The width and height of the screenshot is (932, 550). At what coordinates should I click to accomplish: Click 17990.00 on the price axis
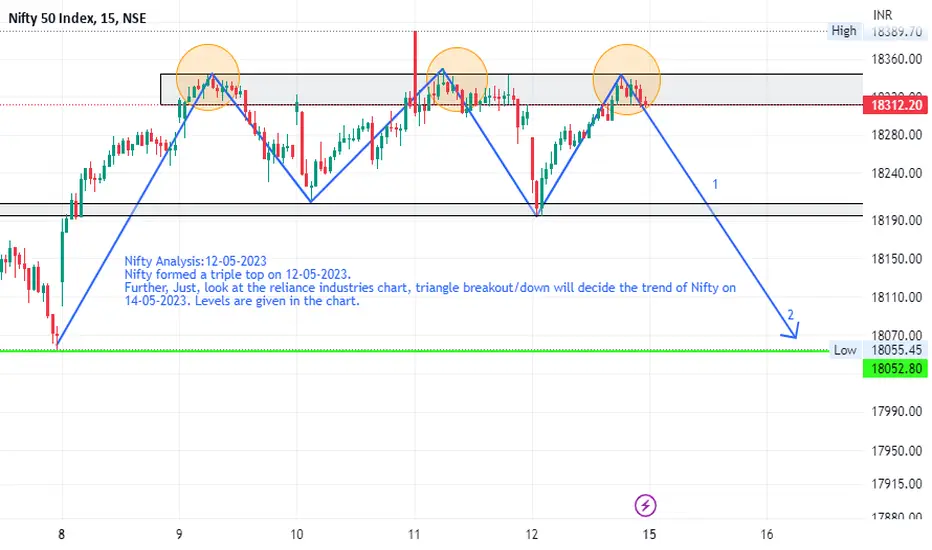pos(896,411)
